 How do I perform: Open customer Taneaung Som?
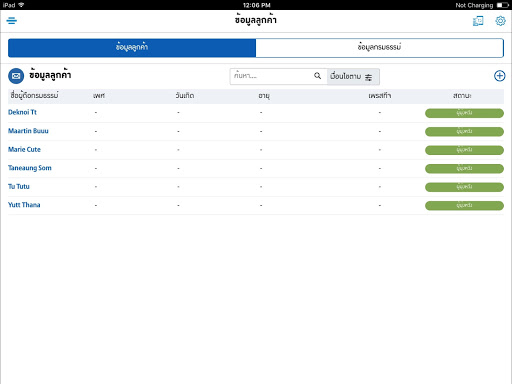[30, 168]
